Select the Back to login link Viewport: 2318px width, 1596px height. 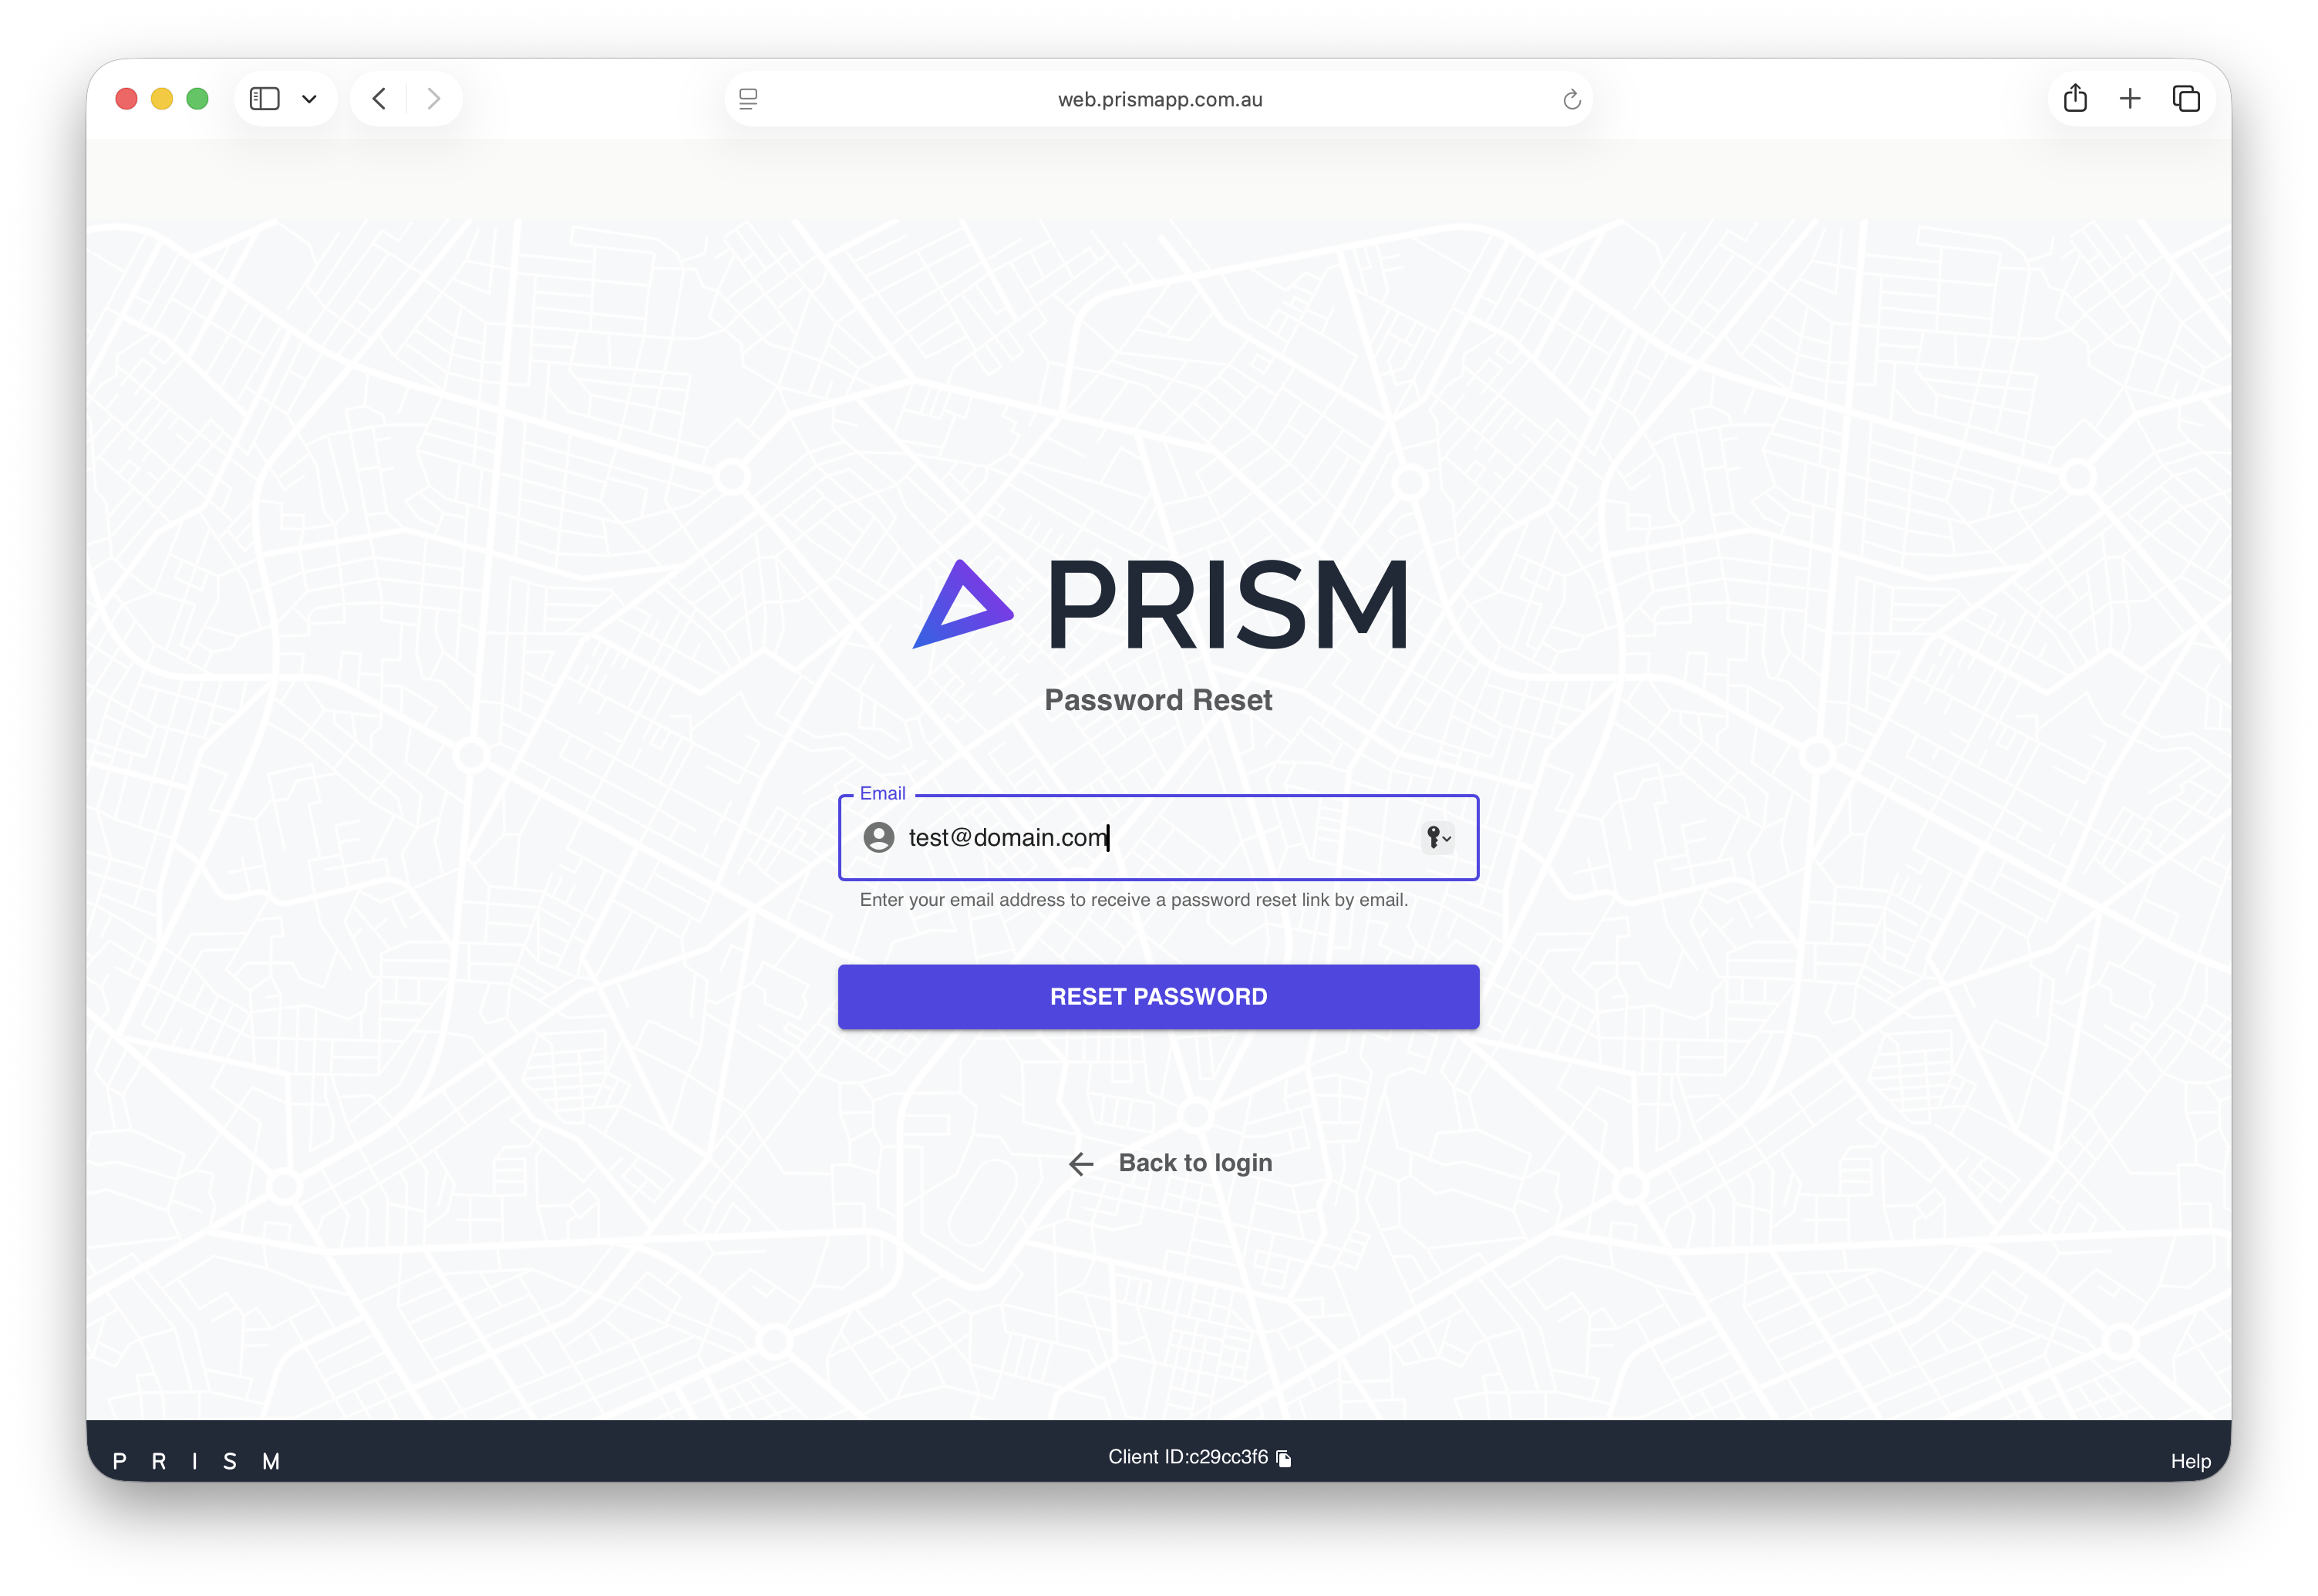1195,1162
